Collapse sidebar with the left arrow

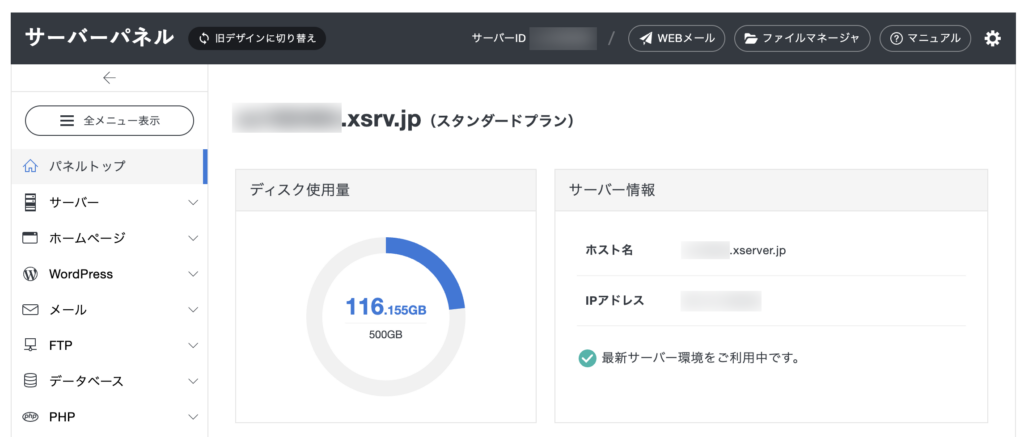pyautogui.click(x=109, y=78)
